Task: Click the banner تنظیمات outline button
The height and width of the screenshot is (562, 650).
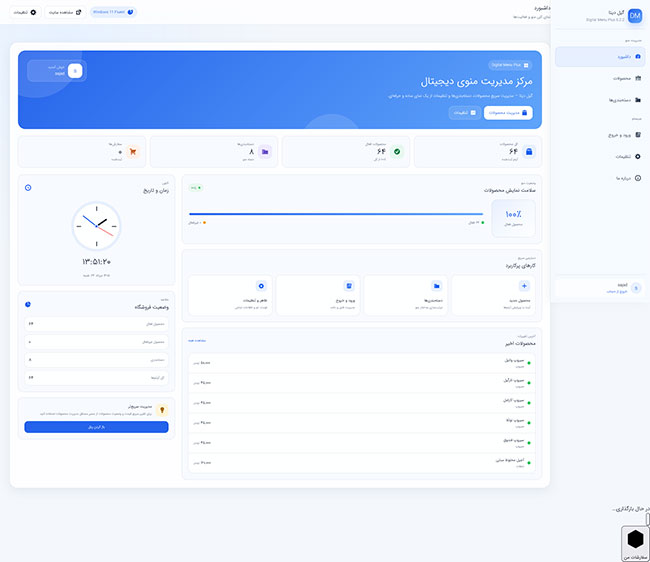Action: (465, 113)
